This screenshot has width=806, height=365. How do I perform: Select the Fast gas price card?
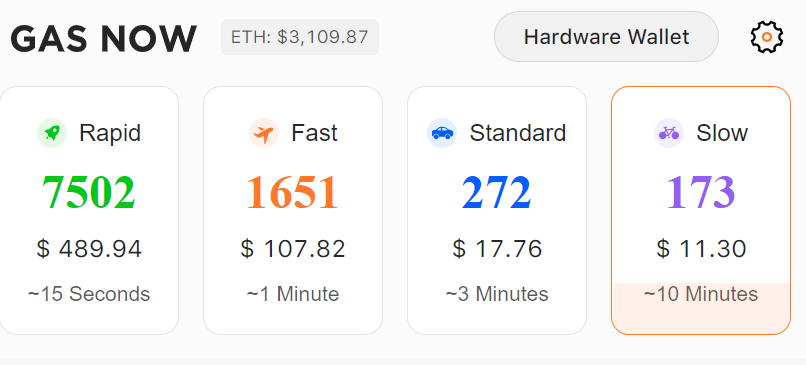point(293,211)
